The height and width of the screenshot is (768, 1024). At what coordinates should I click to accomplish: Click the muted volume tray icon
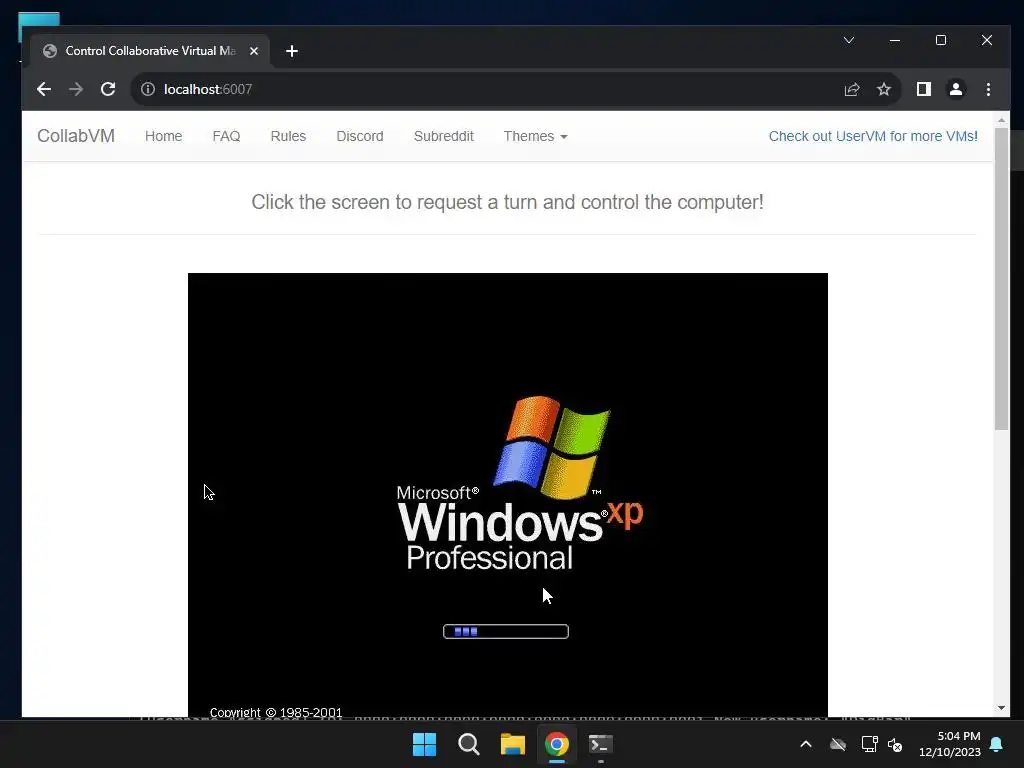[x=895, y=744]
